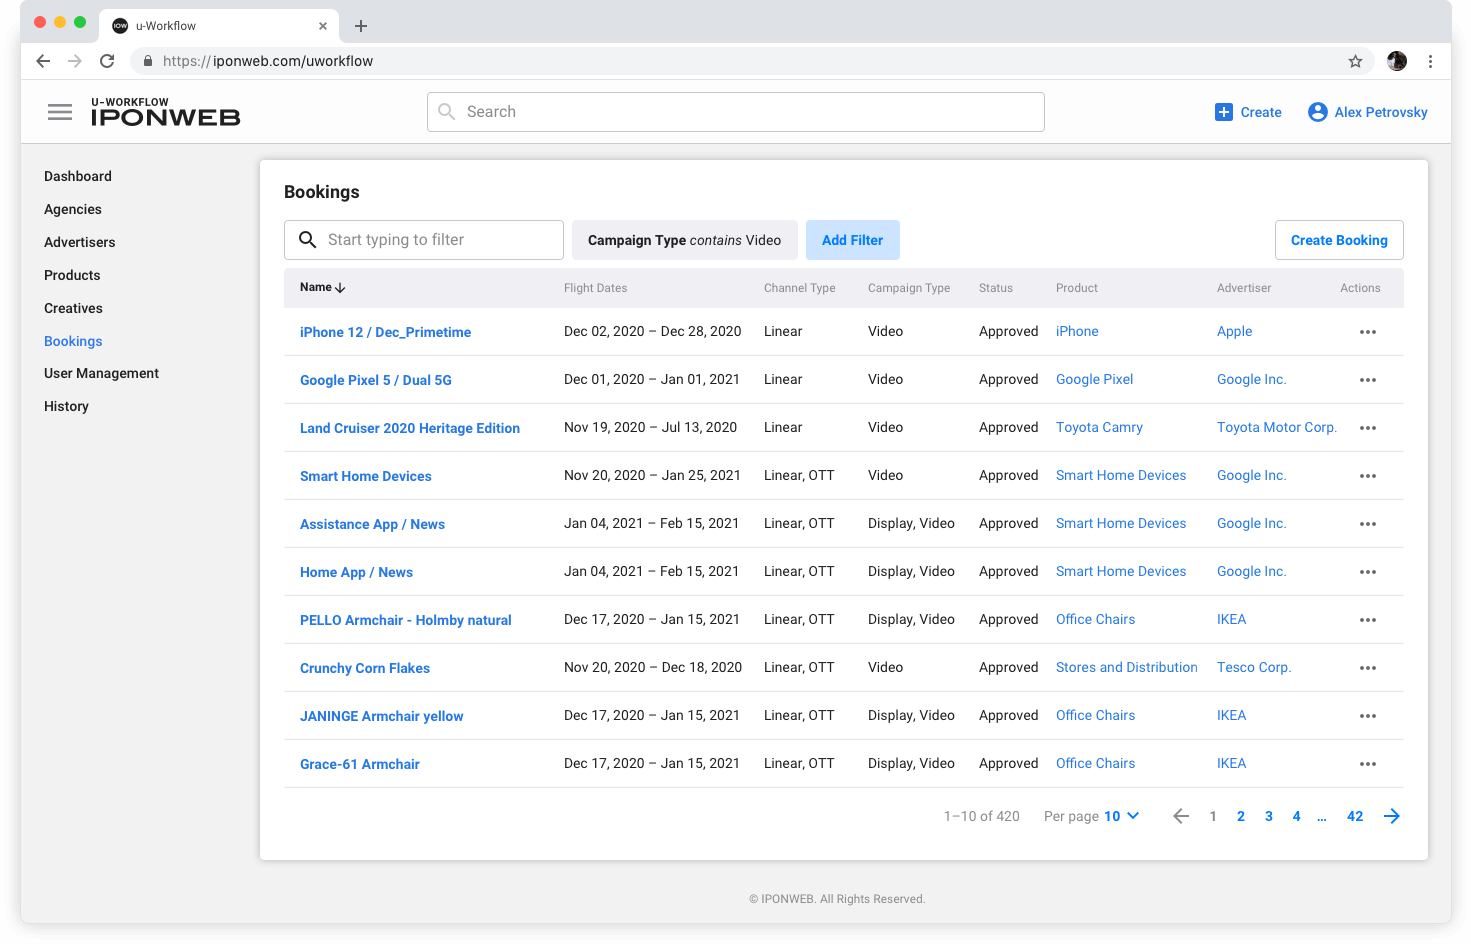Image resolution: width=1471 pixels, height=944 pixels.
Task: Click the Campaign Type contains Video filter chip
Action: pos(685,240)
